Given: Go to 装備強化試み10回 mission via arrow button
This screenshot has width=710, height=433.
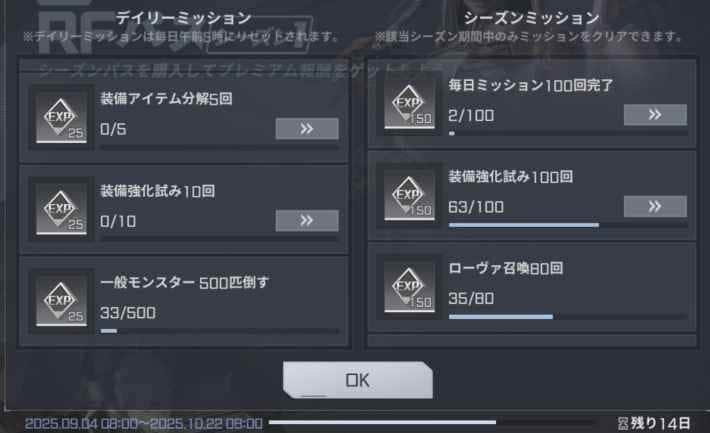Looking at the screenshot, I should click(x=307, y=221).
